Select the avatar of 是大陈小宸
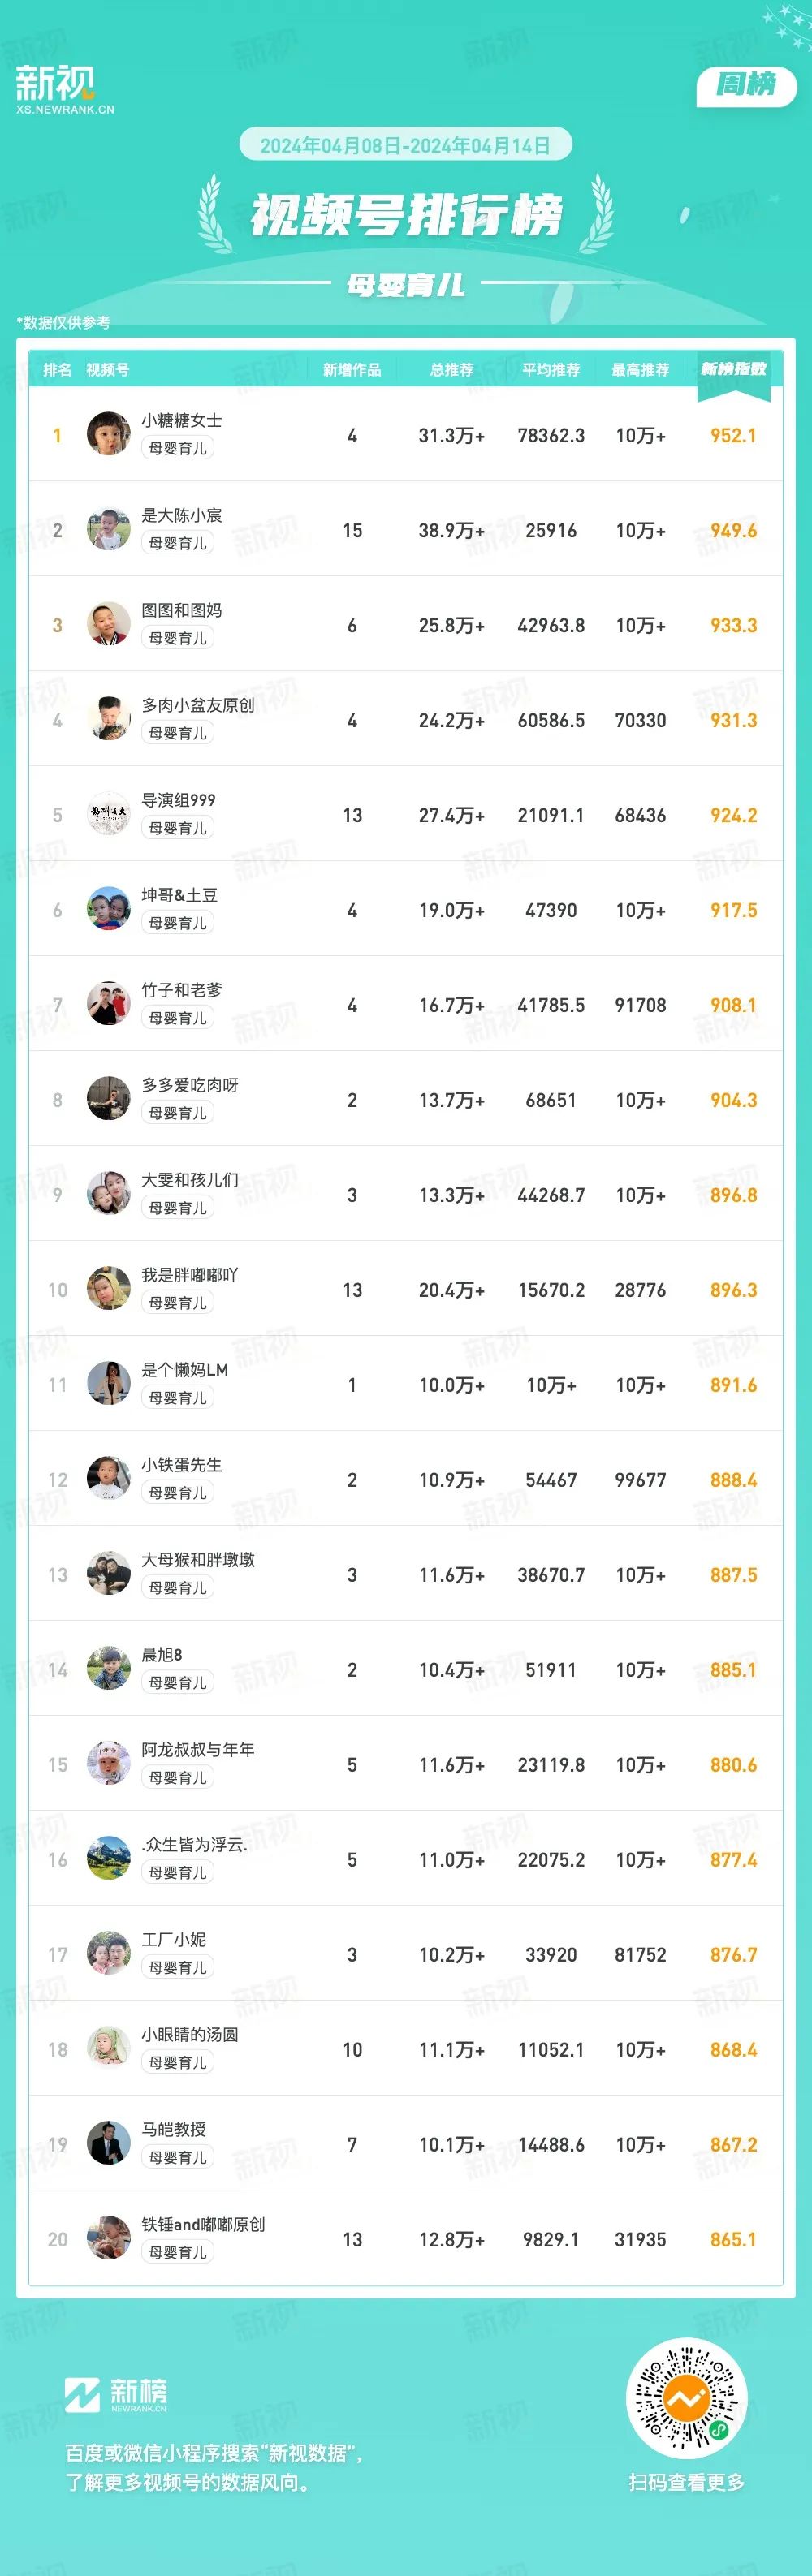Viewport: 812px width, 2576px height. tap(108, 529)
